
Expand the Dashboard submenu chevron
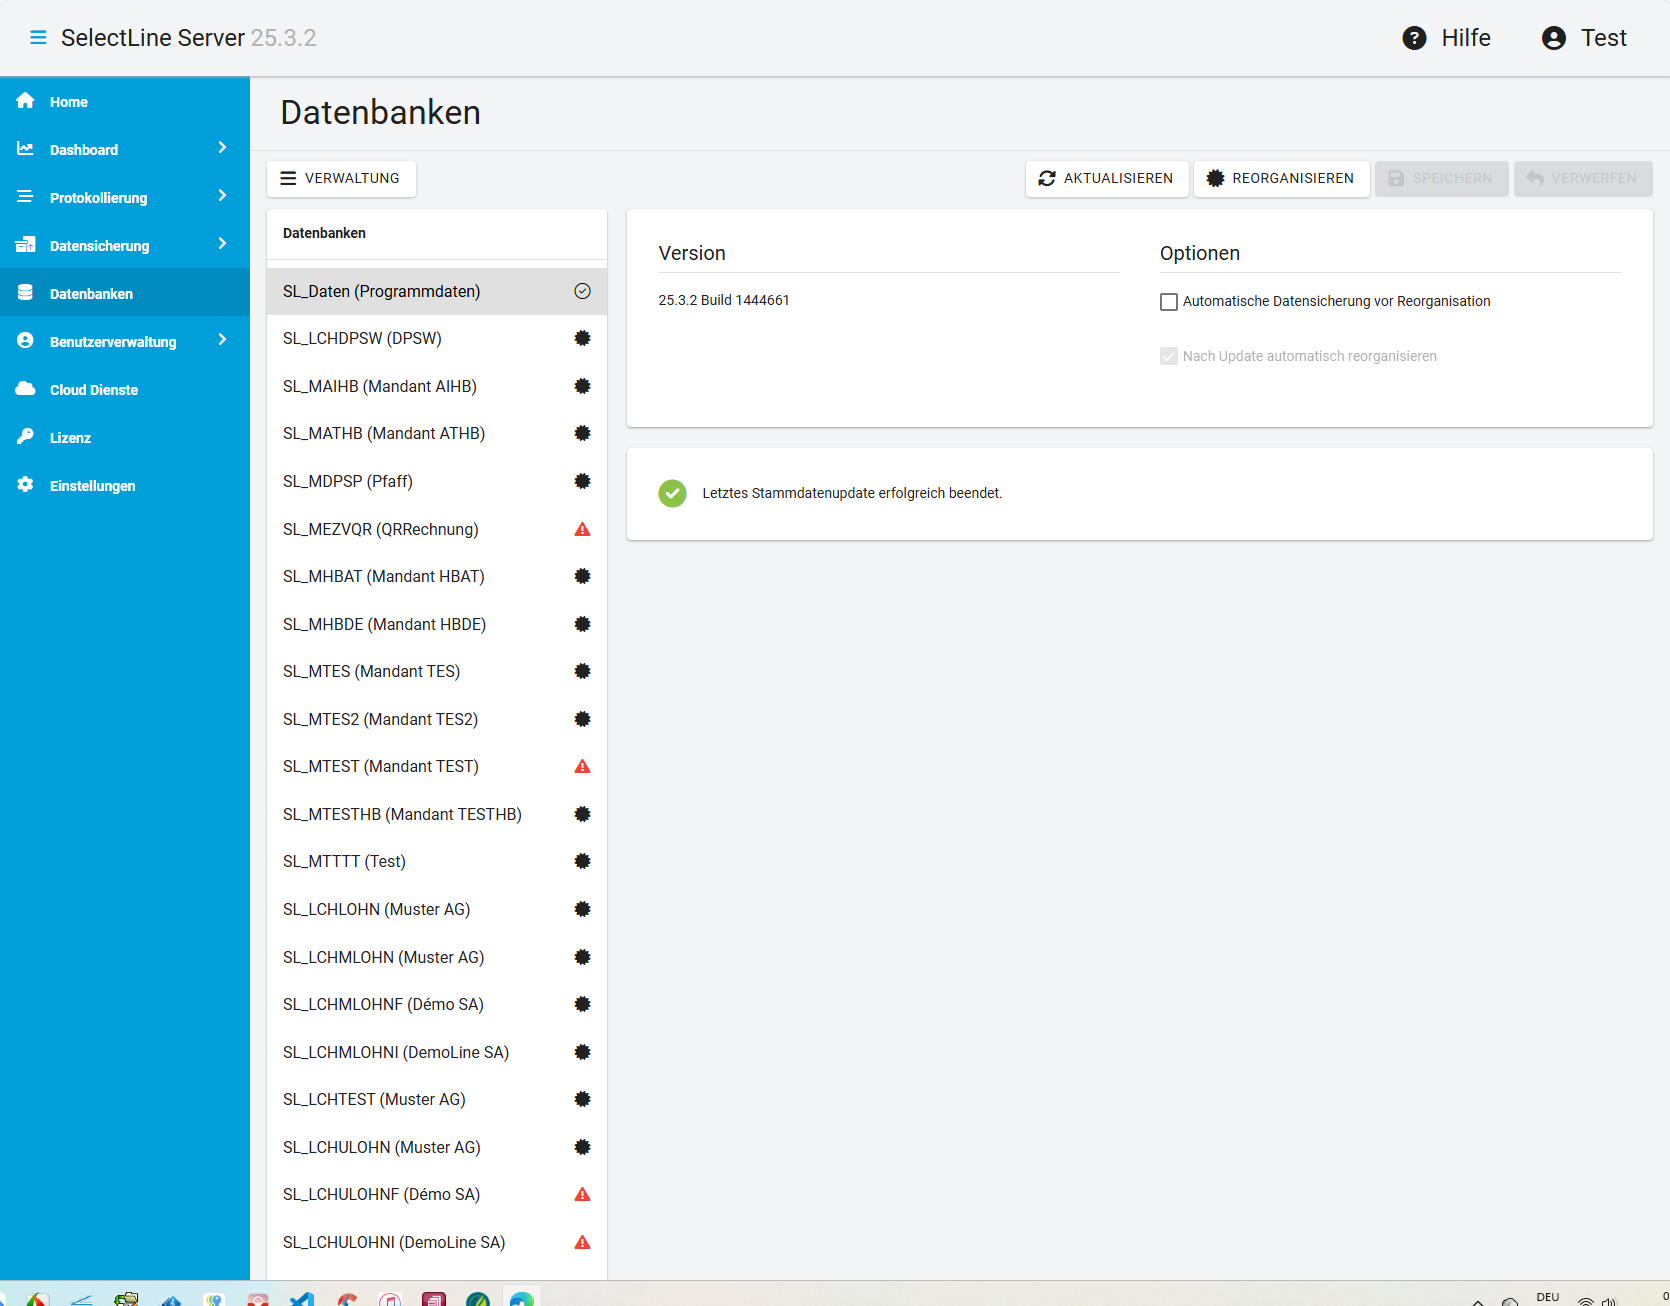click(222, 148)
